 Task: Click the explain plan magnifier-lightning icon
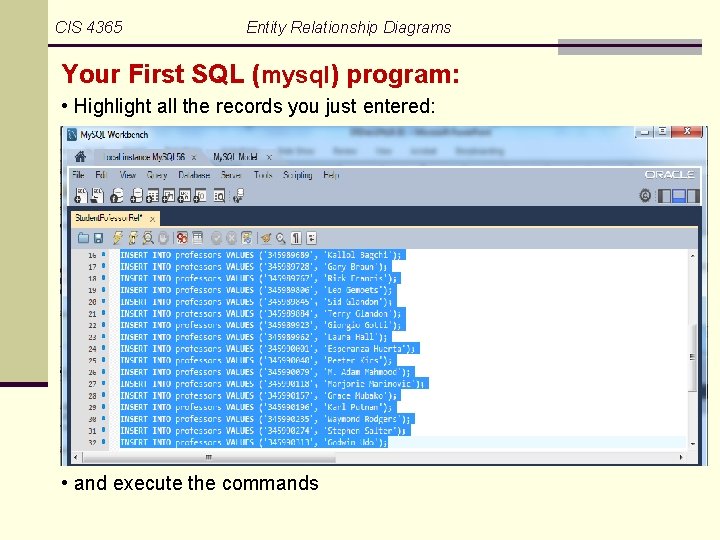(x=148, y=237)
